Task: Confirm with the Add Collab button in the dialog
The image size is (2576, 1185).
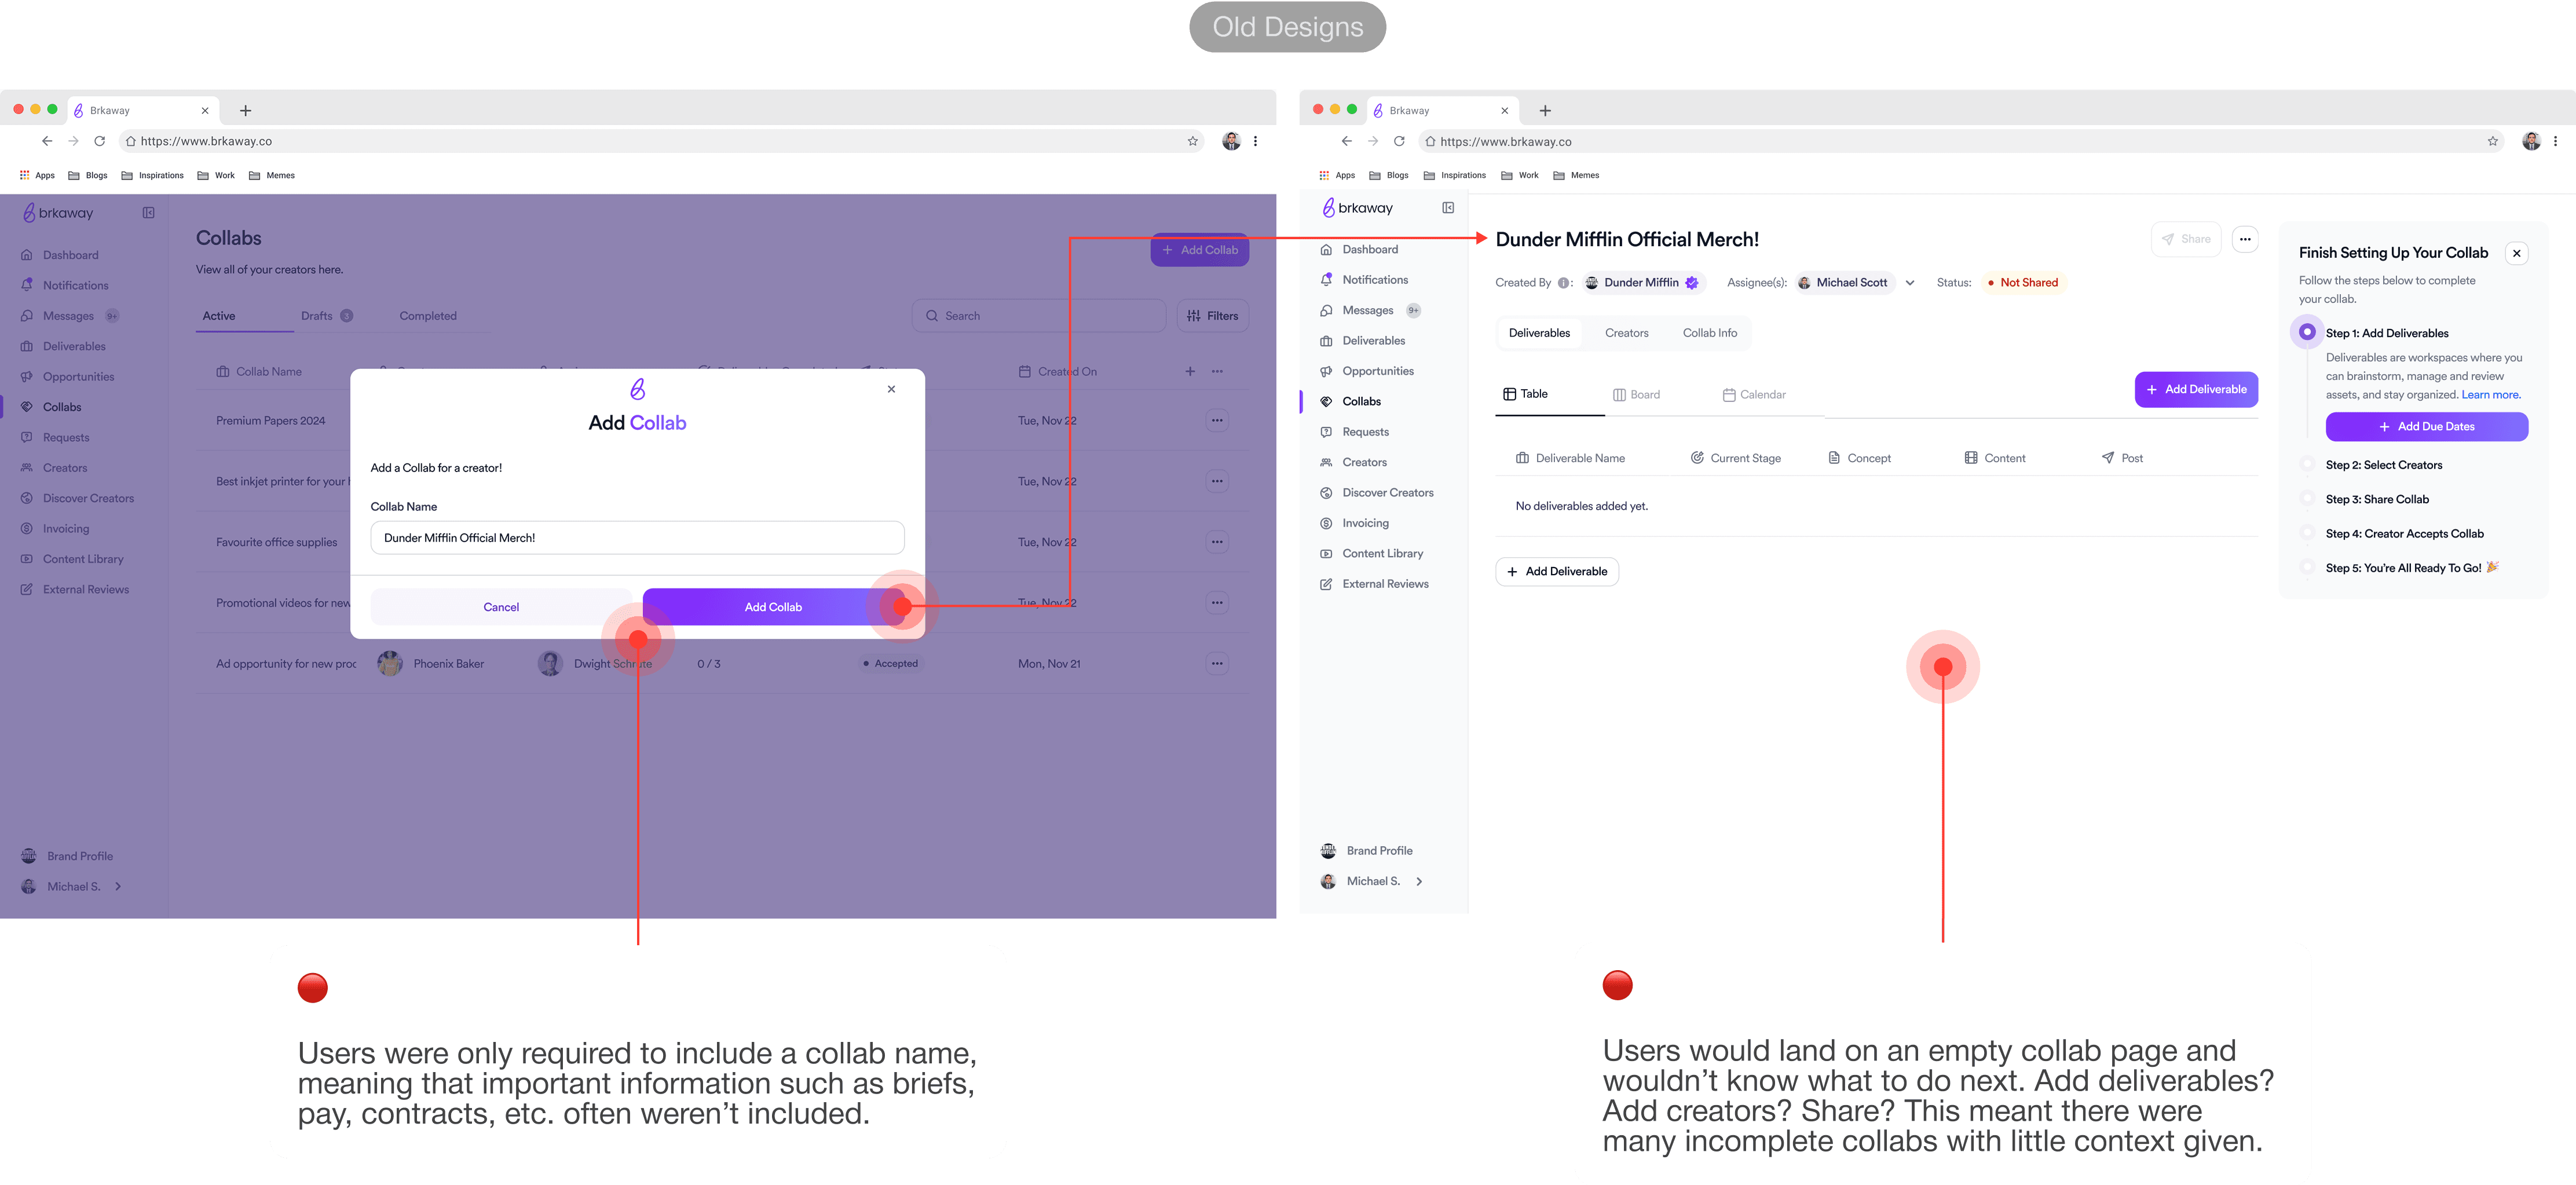Action: [773, 607]
